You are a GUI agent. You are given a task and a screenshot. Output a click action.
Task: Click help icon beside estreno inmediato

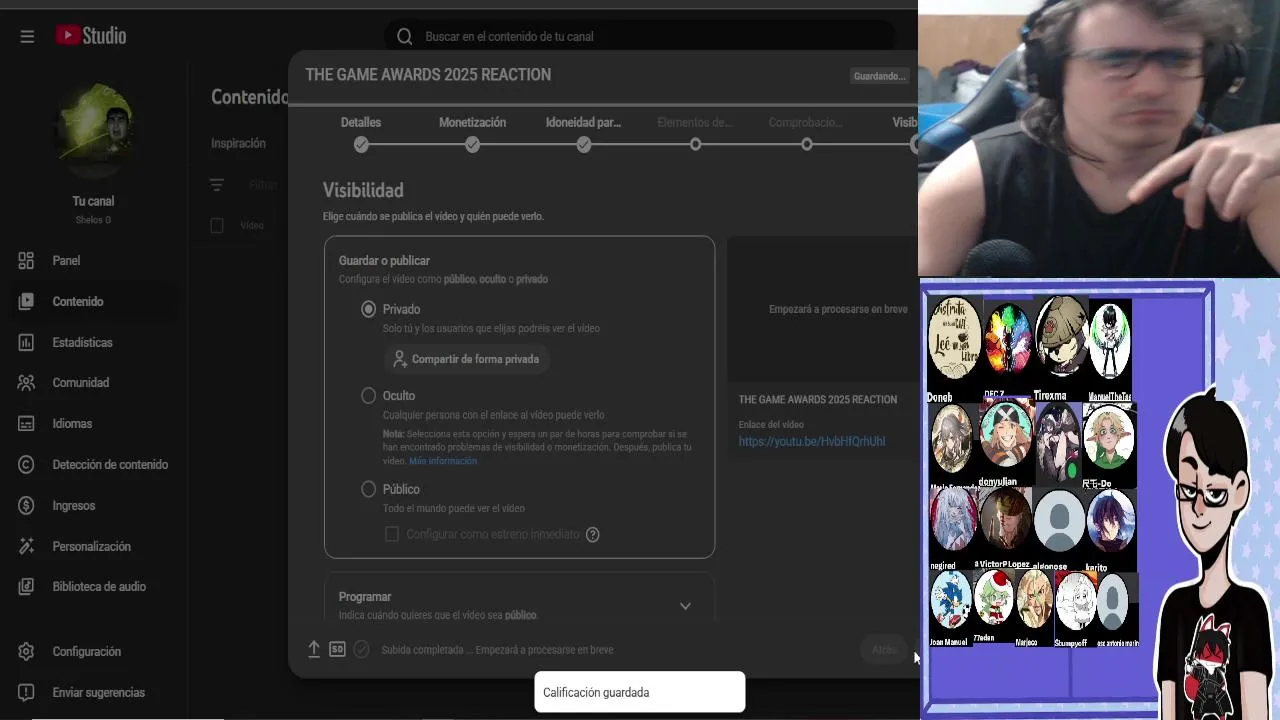tap(592, 534)
